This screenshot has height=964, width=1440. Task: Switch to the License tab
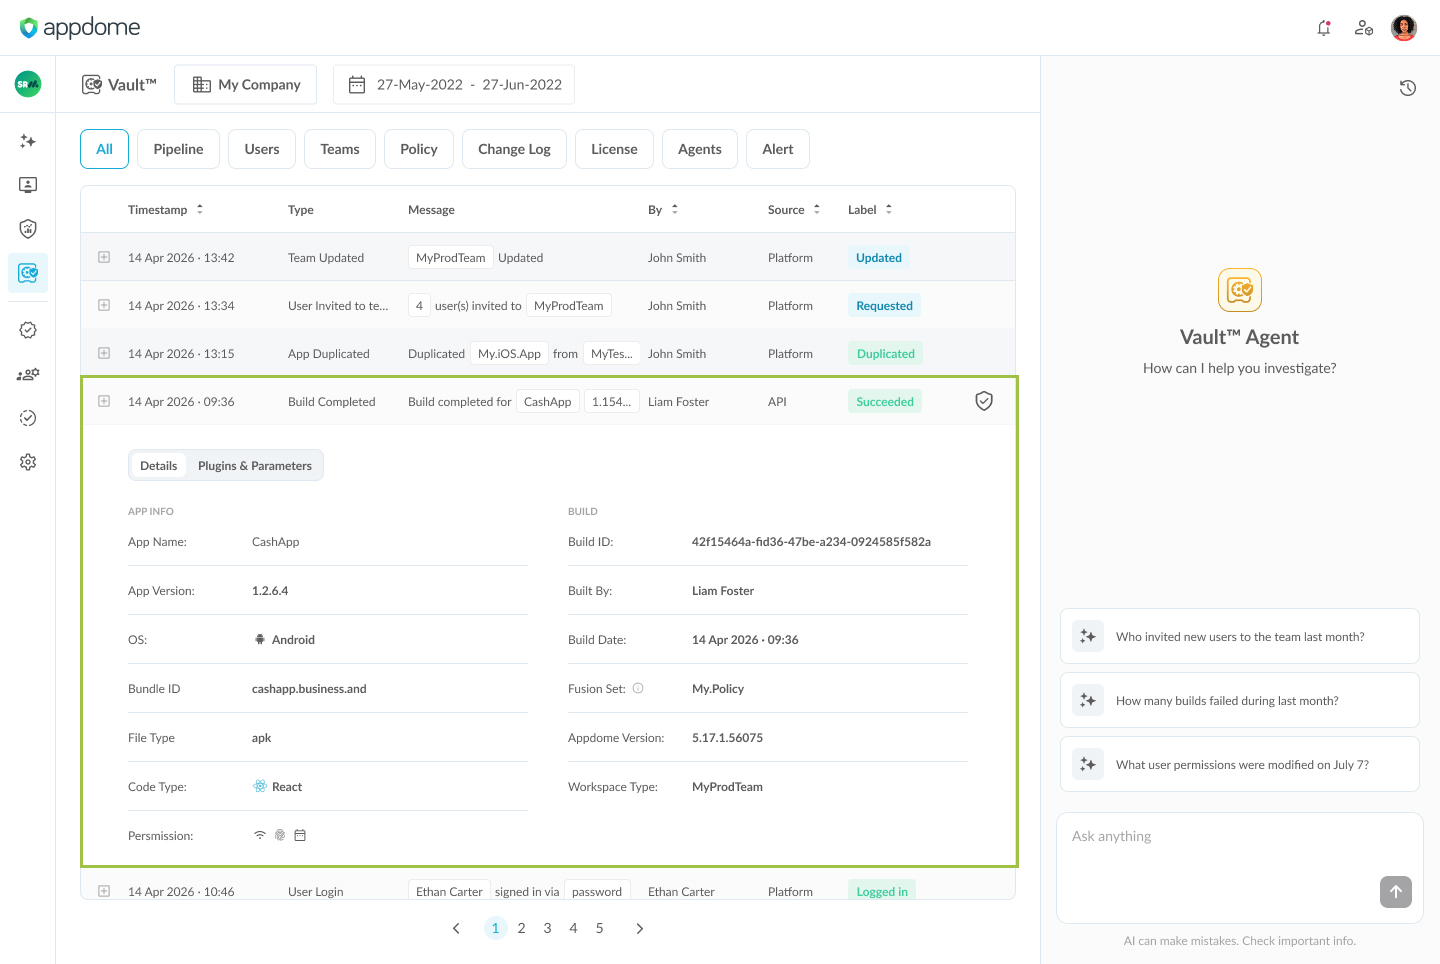tap(614, 149)
